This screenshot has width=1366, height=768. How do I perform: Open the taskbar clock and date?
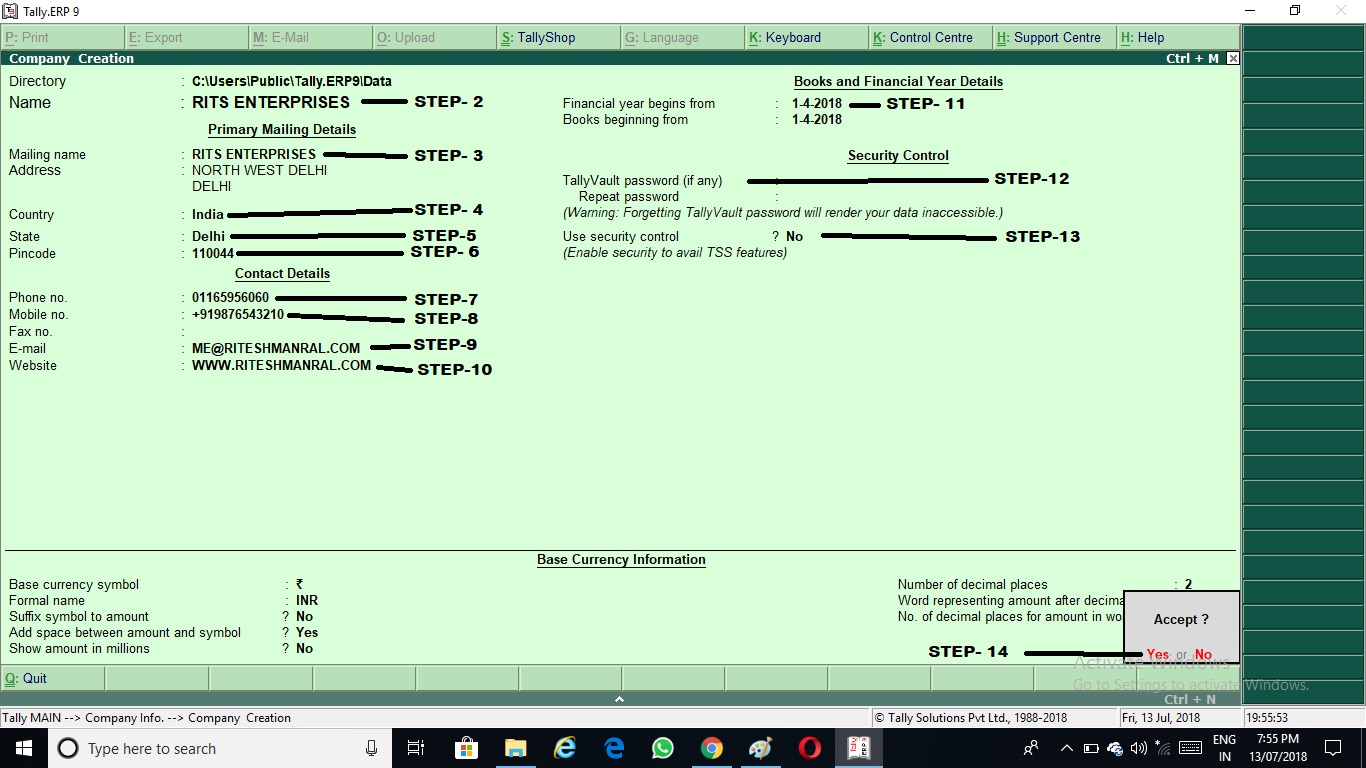click(x=1278, y=748)
